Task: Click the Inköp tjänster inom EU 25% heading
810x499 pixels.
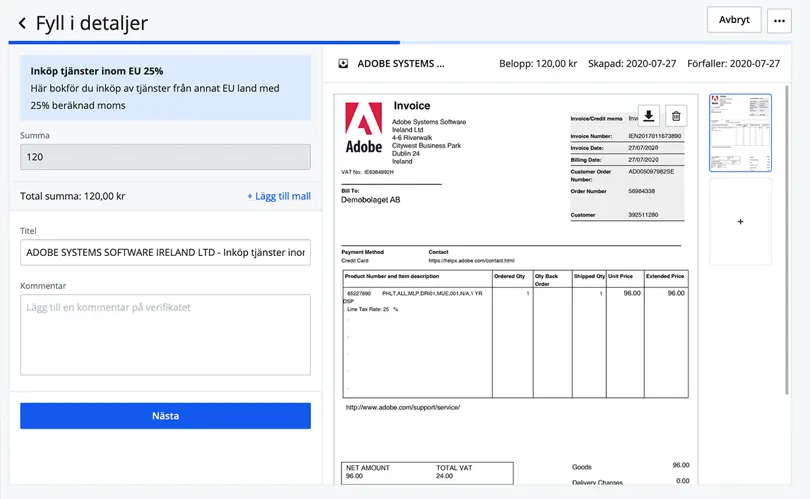Action: pos(97,71)
